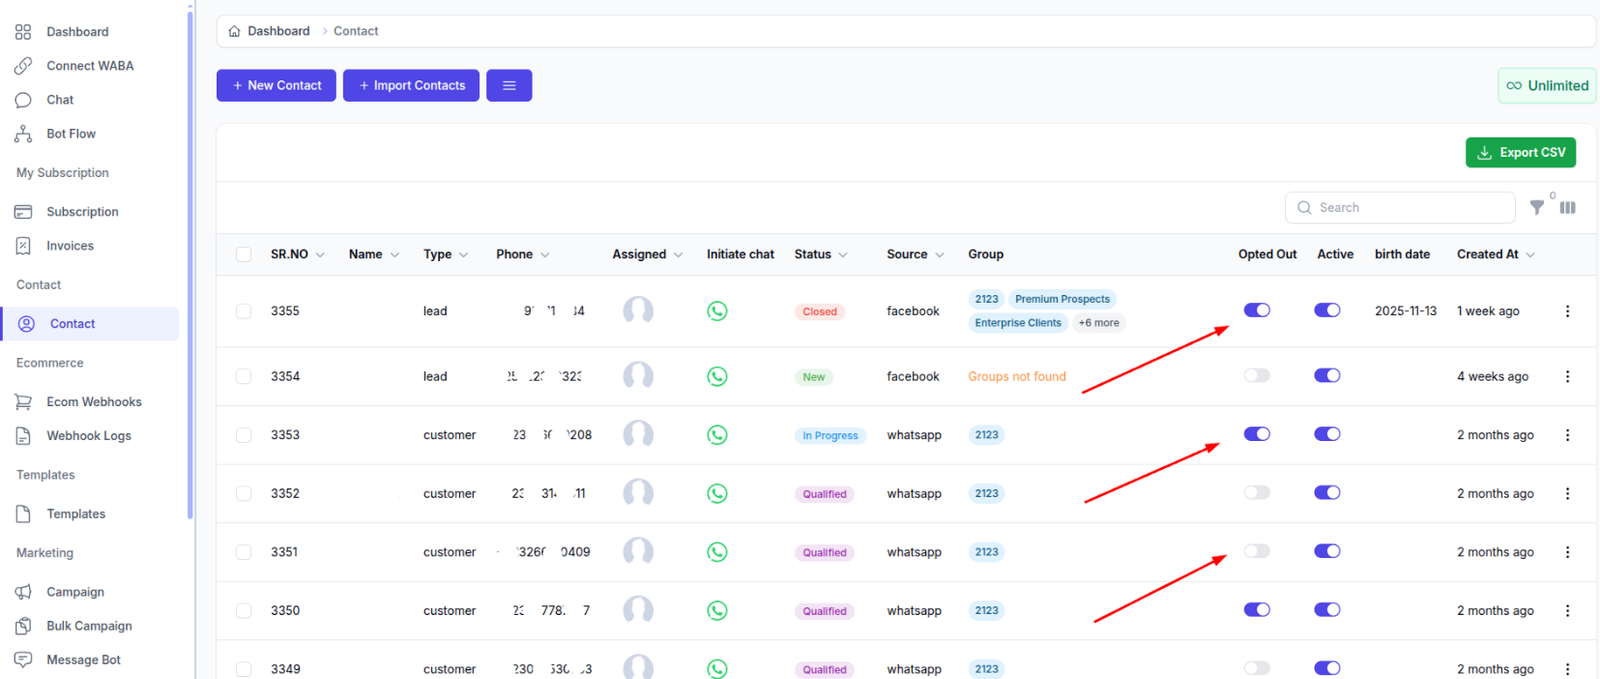Open row actions menu for contact 3352

click(1567, 493)
